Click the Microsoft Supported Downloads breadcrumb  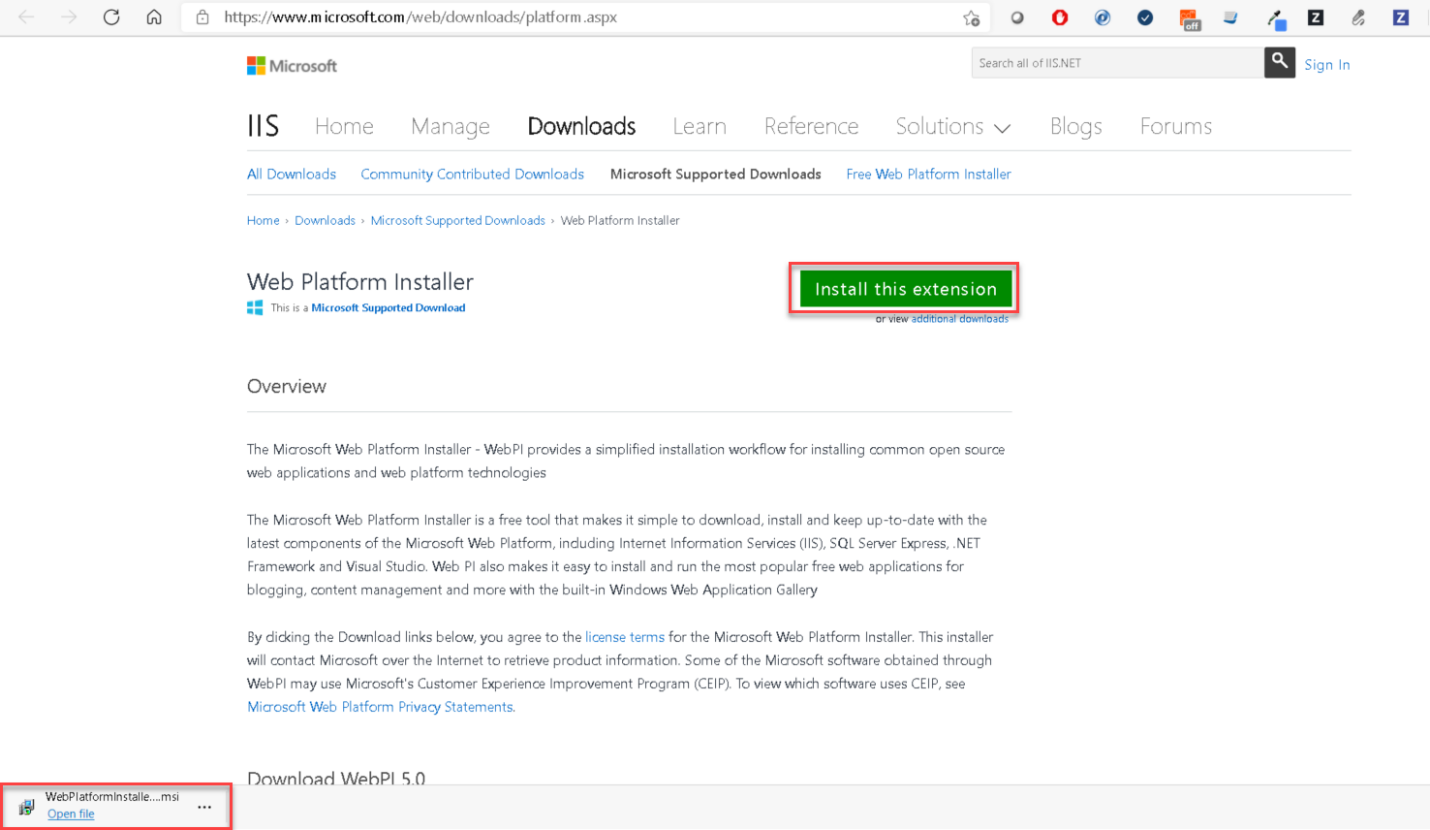coord(458,220)
